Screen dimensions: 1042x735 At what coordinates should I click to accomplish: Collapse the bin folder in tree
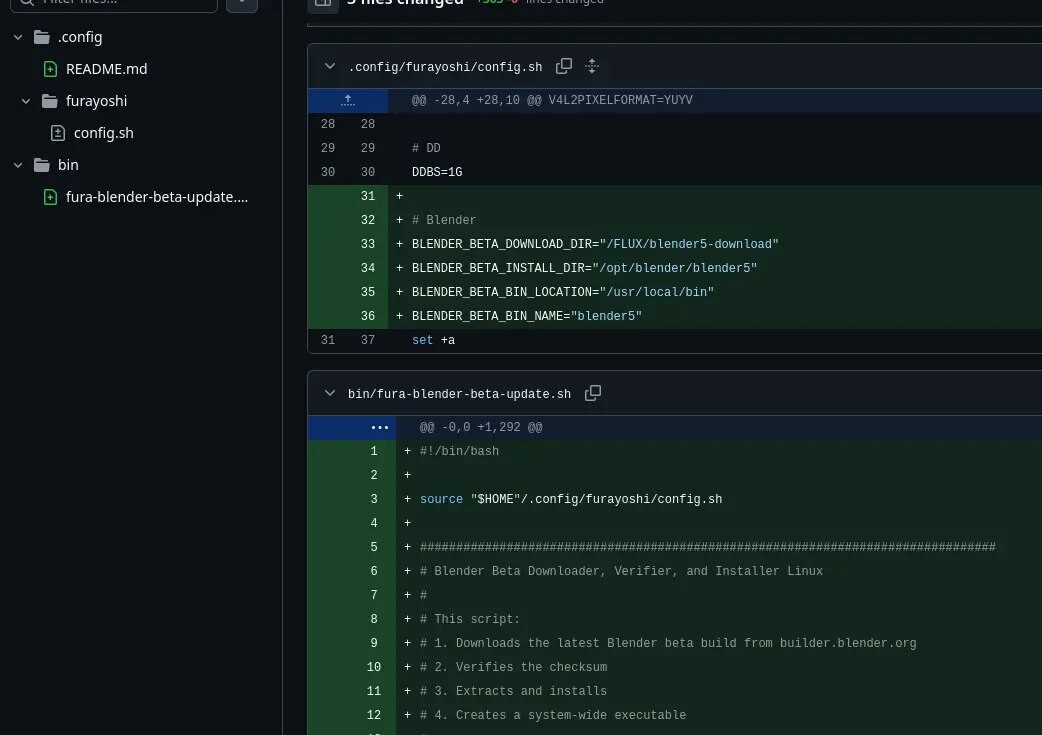tap(18, 165)
